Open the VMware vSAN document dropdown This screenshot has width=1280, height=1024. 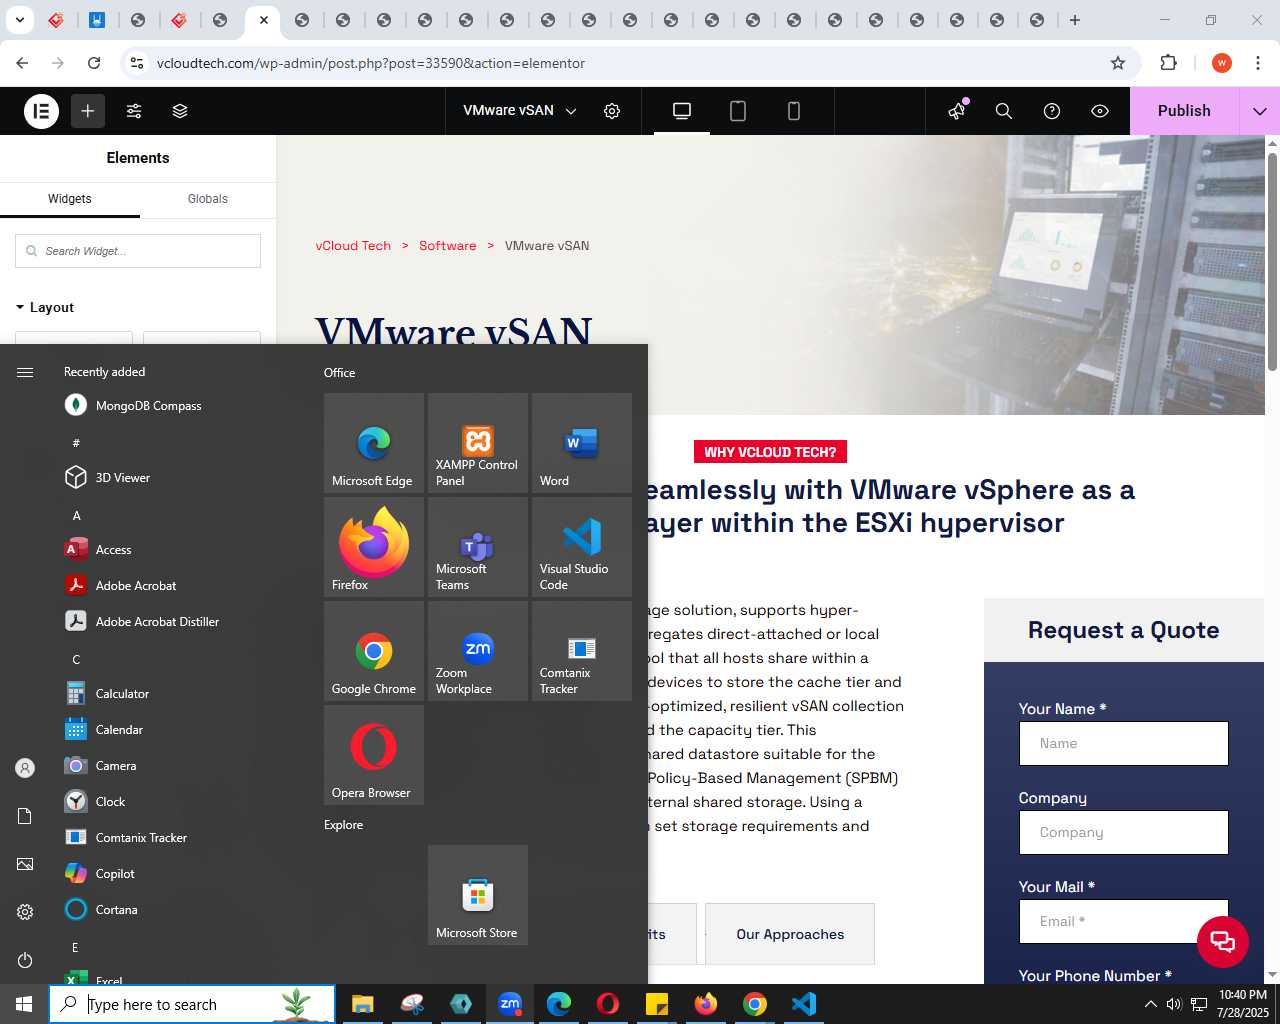(520, 111)
